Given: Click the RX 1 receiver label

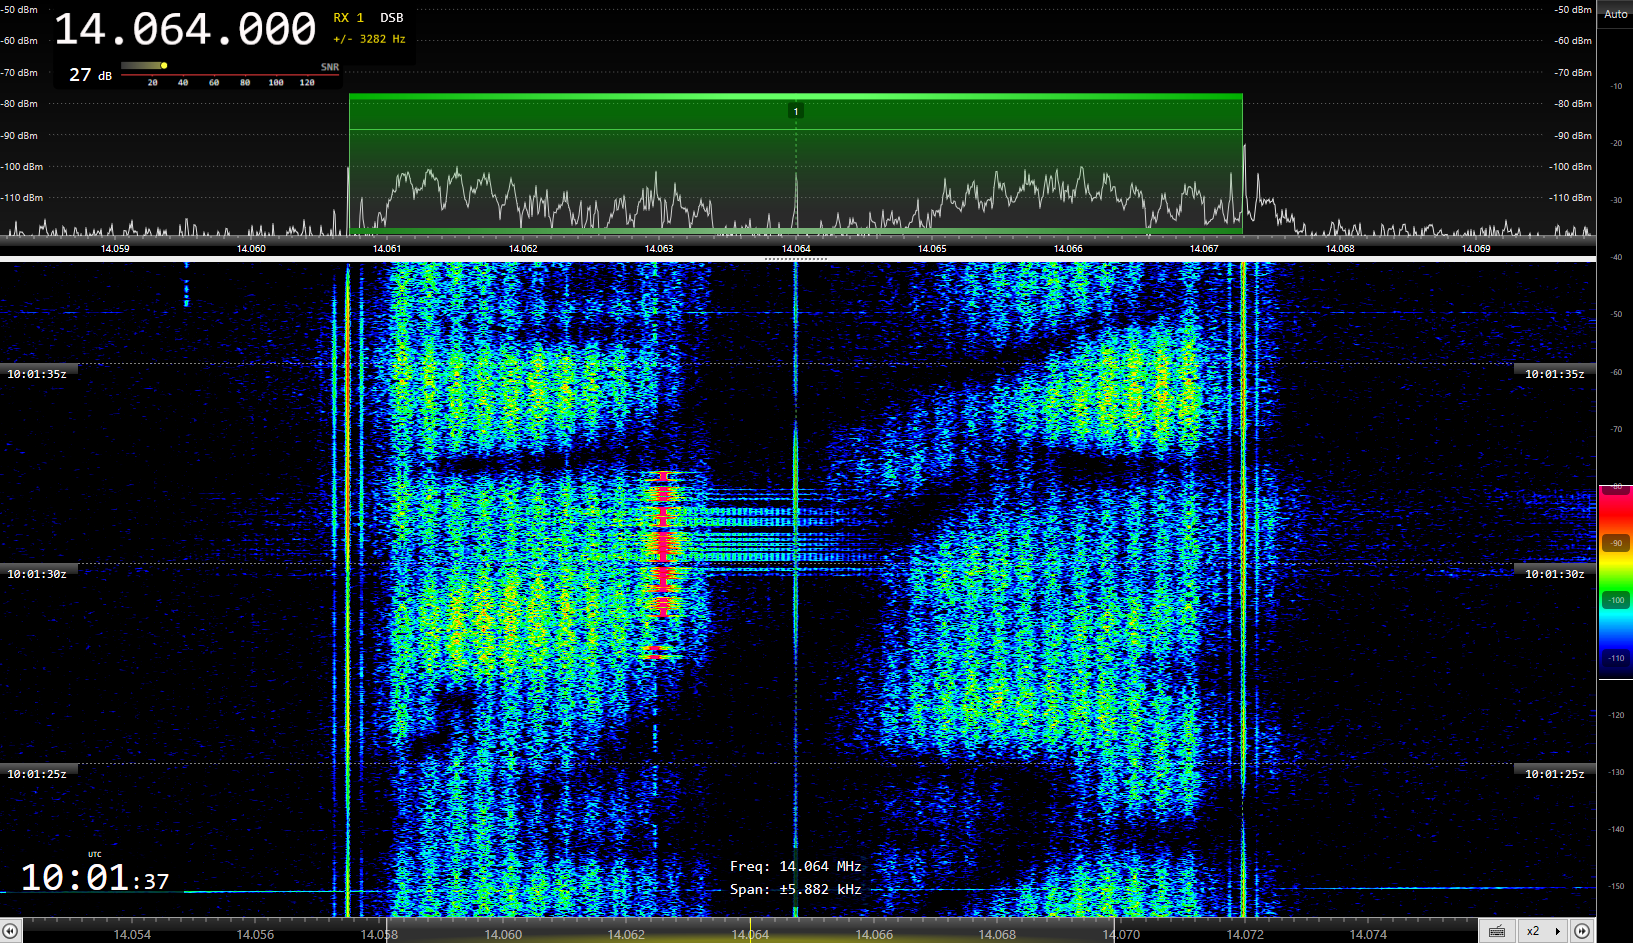Looking at the screenshot, I should (348, 18).
